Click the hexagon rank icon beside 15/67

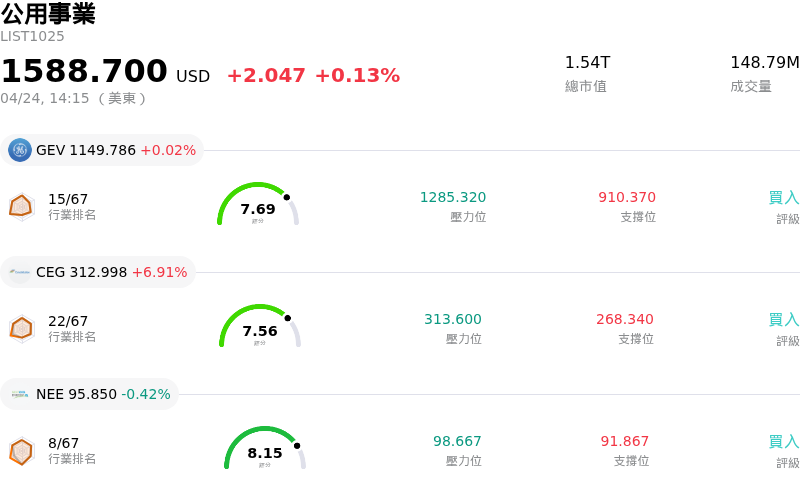(x=21, y=206)
